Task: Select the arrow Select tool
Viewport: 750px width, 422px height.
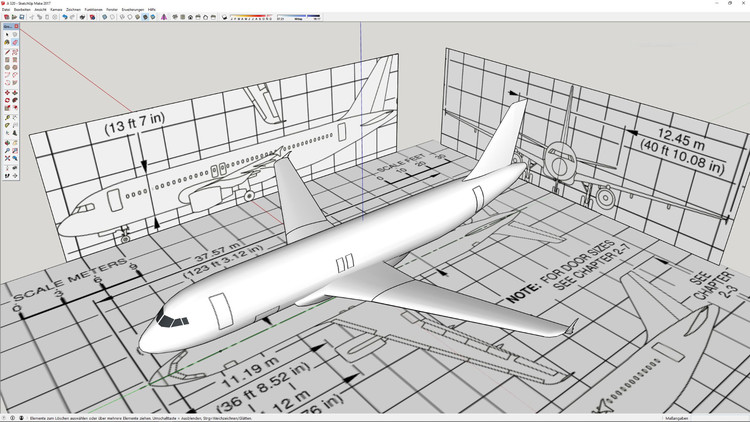Action: [7, 34]
